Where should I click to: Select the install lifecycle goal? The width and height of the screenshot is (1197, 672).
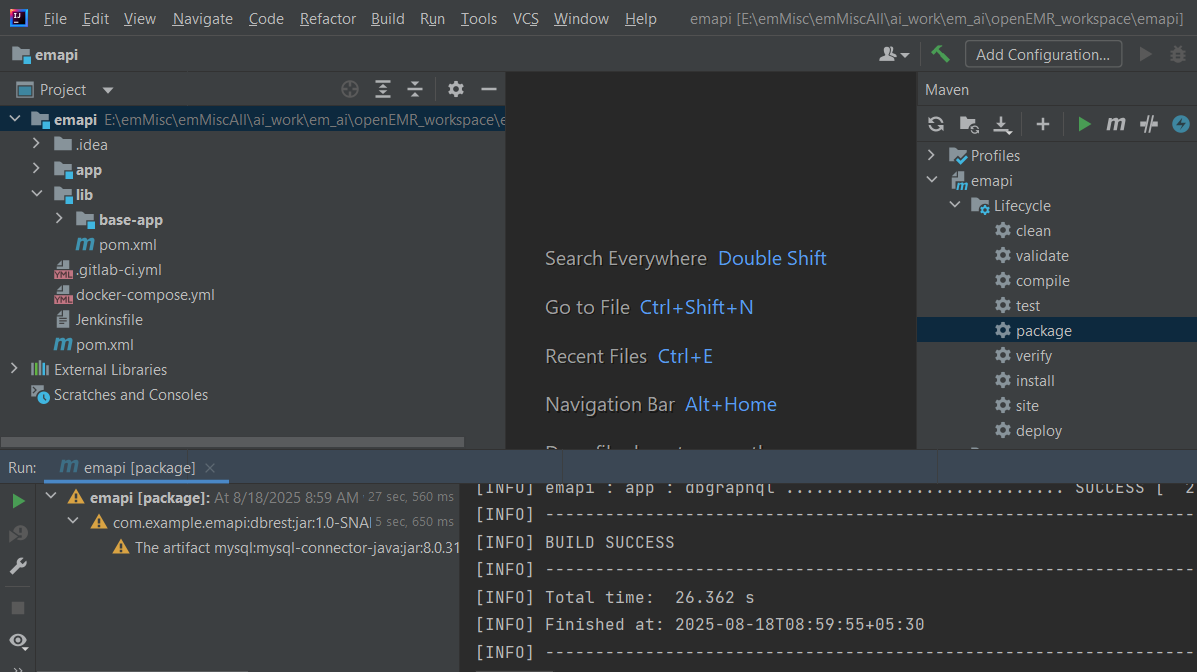pos(1035,380)
